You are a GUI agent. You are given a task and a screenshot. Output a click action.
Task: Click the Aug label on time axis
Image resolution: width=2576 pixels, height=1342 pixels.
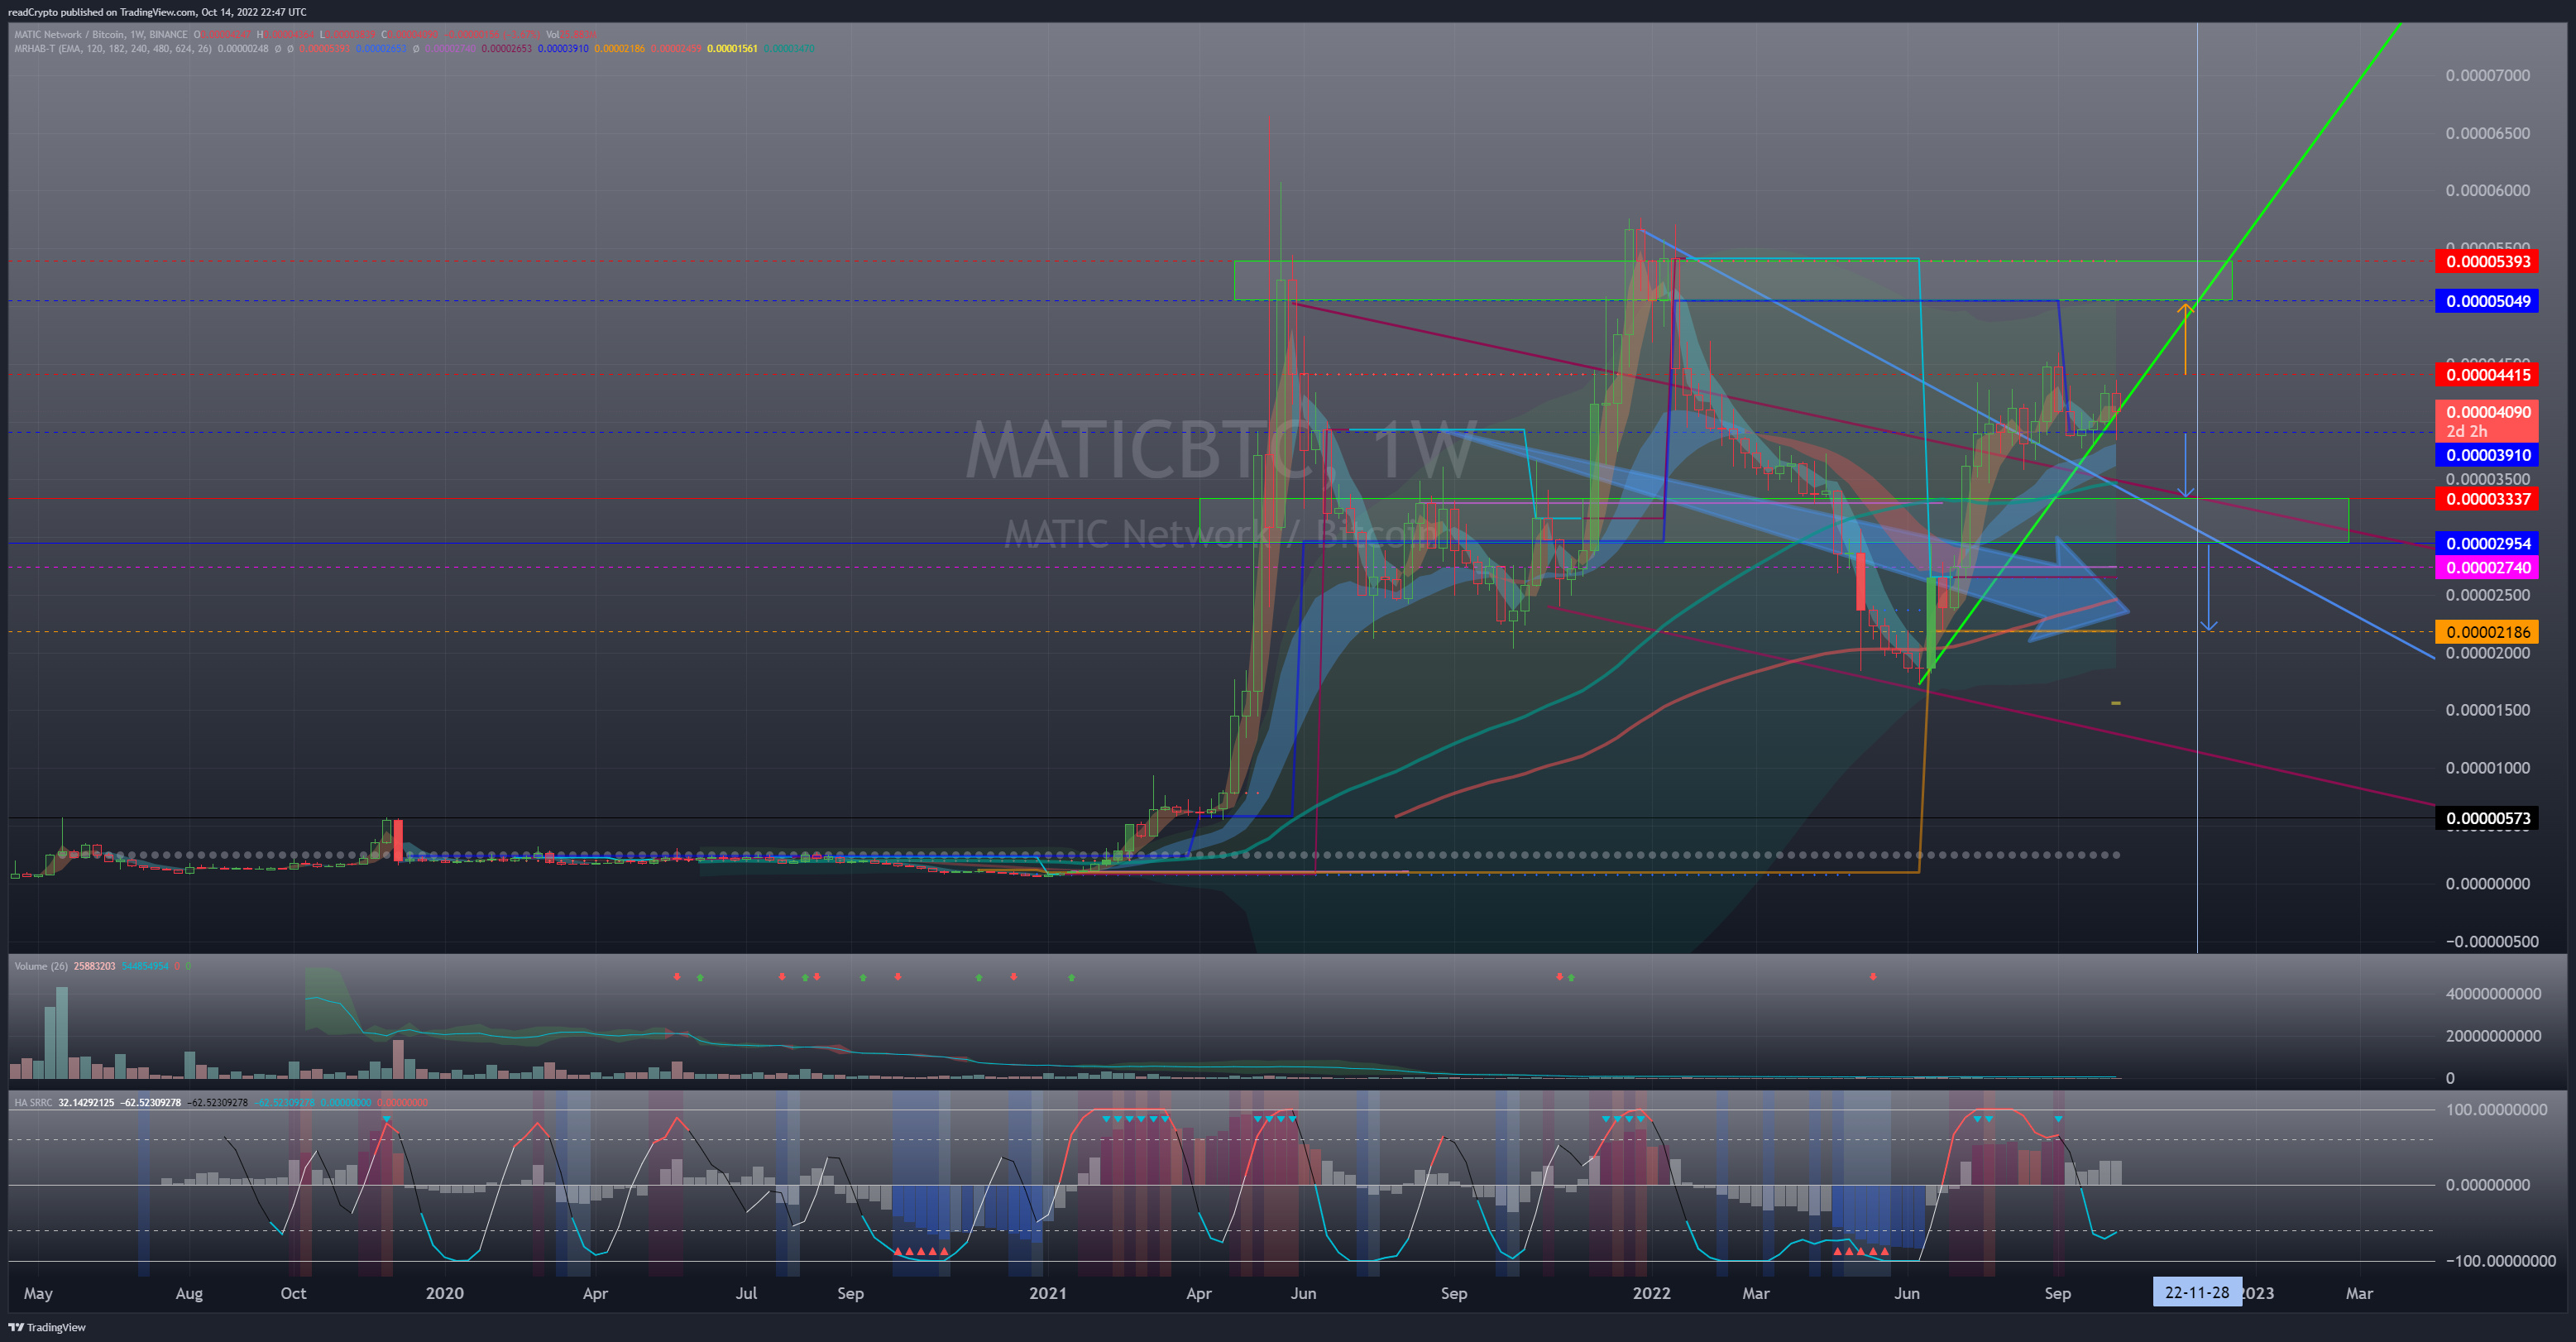[x=189, y=1293]
